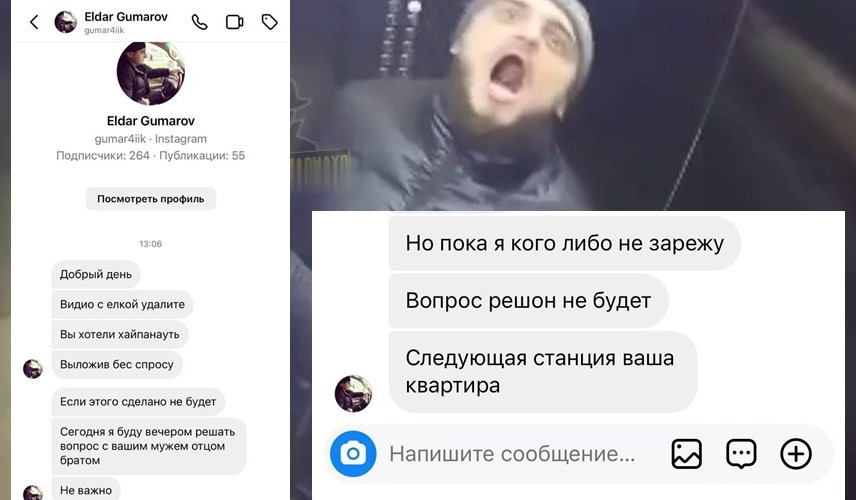The height and width of the screenshot is (500, 856).
Task: Open the large Eldar Gumarov profile photo
Action: (x=151, y=73)
